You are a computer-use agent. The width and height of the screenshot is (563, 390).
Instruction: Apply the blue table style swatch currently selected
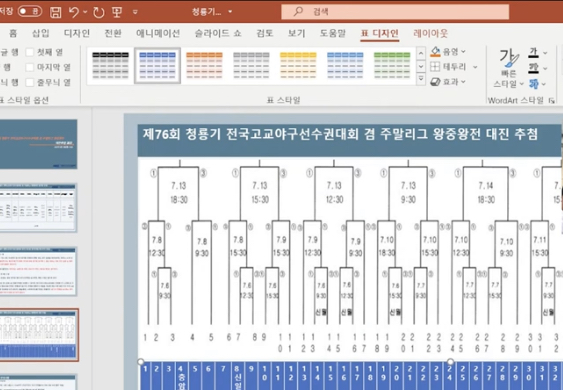coord(157,65)
